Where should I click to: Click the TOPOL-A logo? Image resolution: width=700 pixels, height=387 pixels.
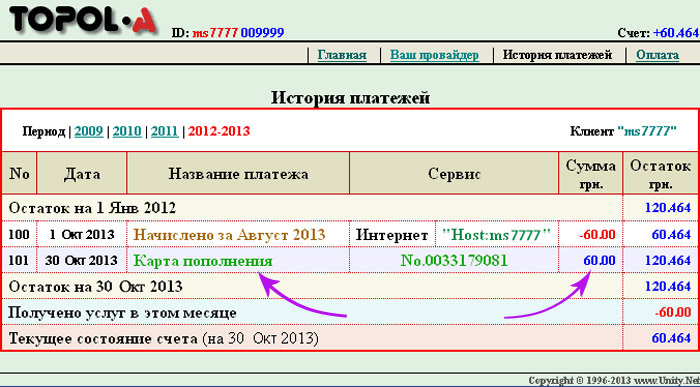(83, 20)
